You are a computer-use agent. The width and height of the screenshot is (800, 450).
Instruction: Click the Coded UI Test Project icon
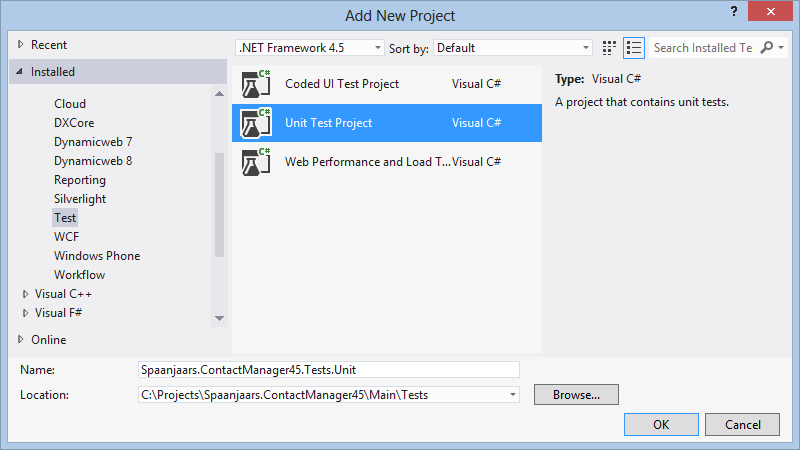point(256,84)
